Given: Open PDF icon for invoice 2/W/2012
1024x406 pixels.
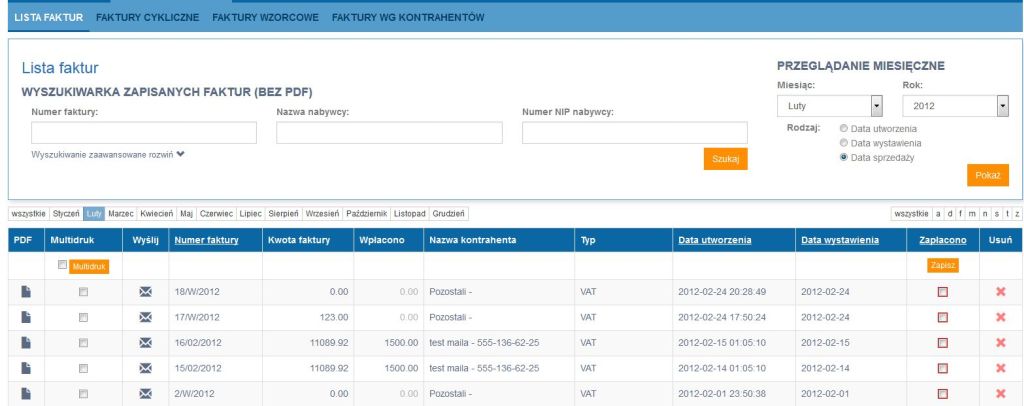Looking at the screenshot, I should (x=25, y=394).
